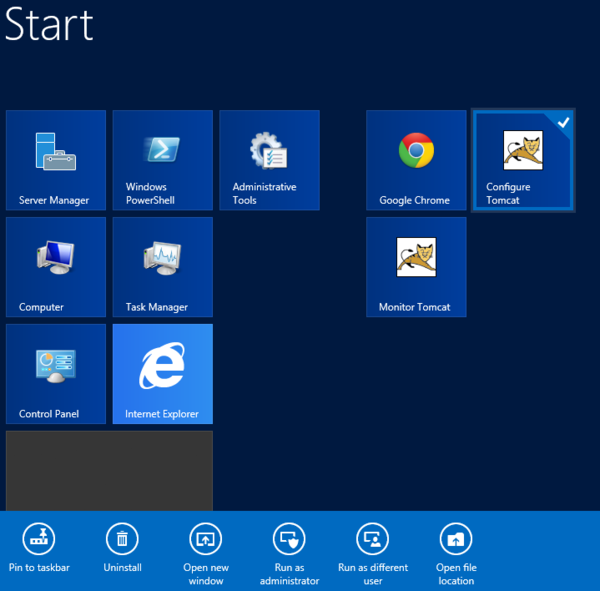Launch the Google Chrome tile
Image resolution: width=600 pixels, height=591 pixels.
416,160
